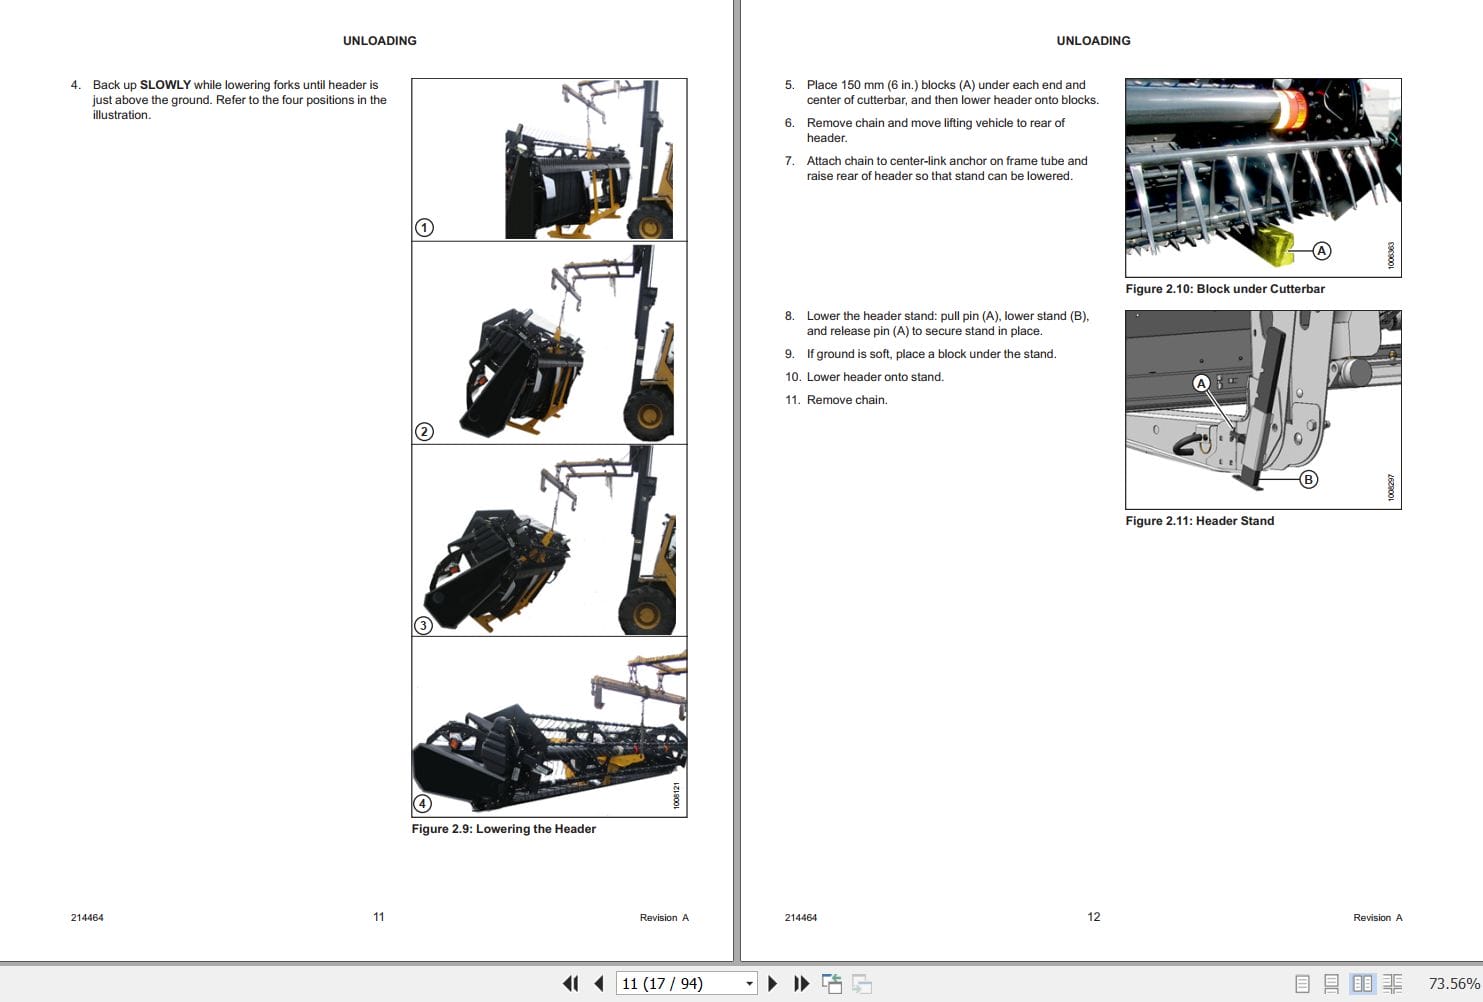Click Figure 2.9 lowering header position 1 image

click(549, 160)
